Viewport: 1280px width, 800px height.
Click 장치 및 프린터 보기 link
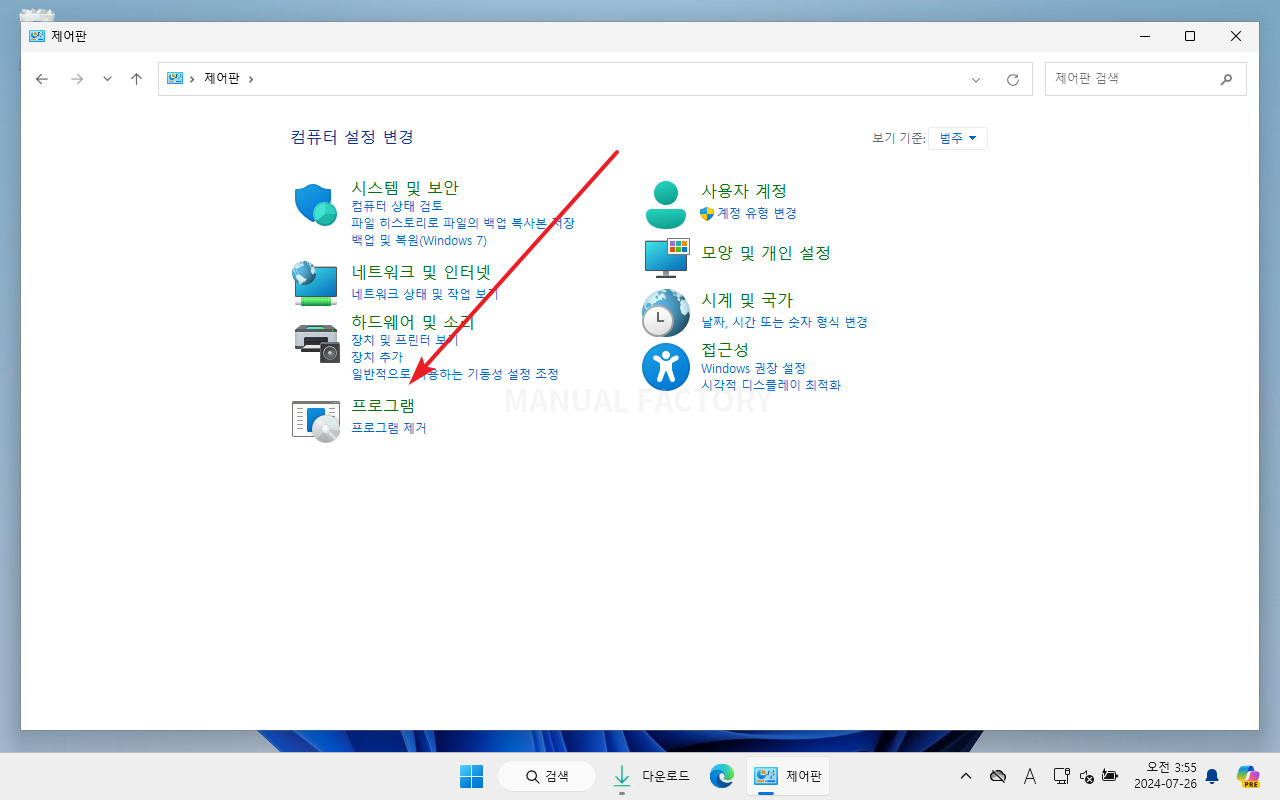point(405,340)
